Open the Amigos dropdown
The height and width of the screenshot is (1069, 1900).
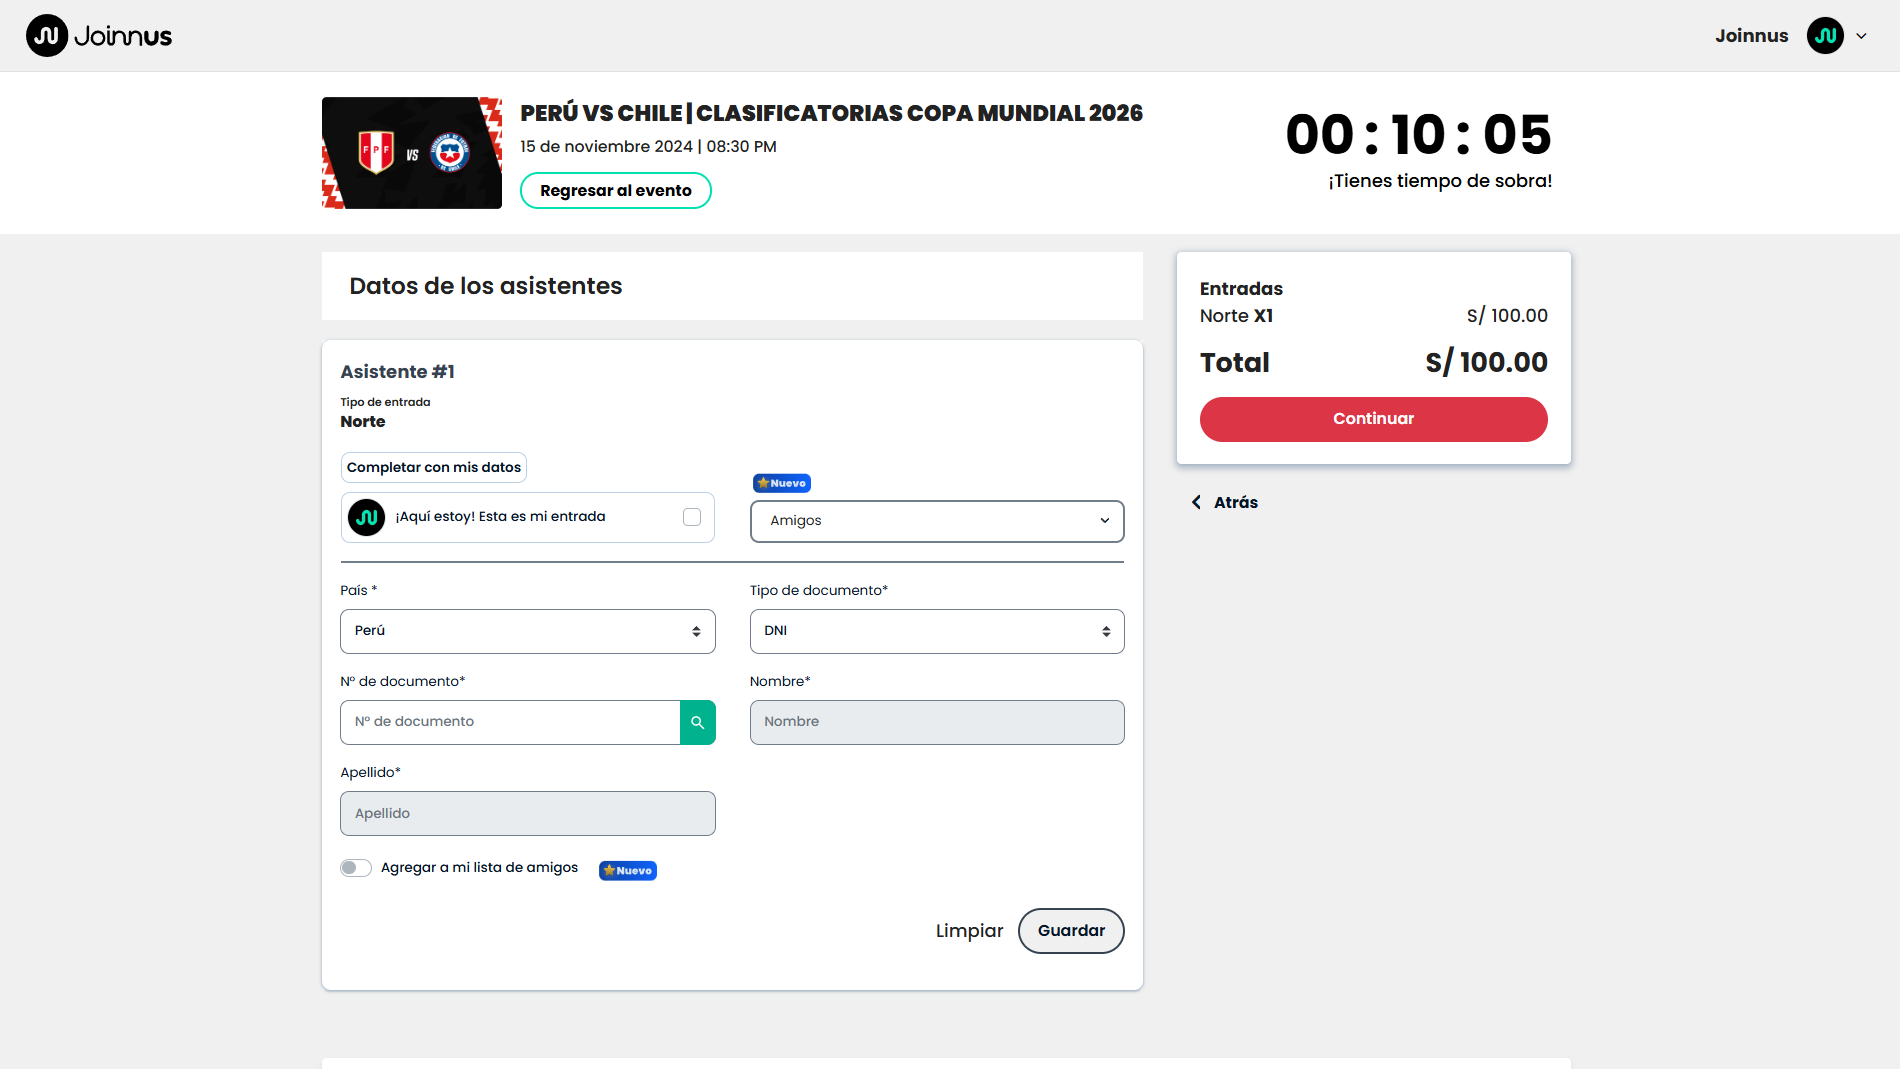pyautogui.click(x=936, y=521)
